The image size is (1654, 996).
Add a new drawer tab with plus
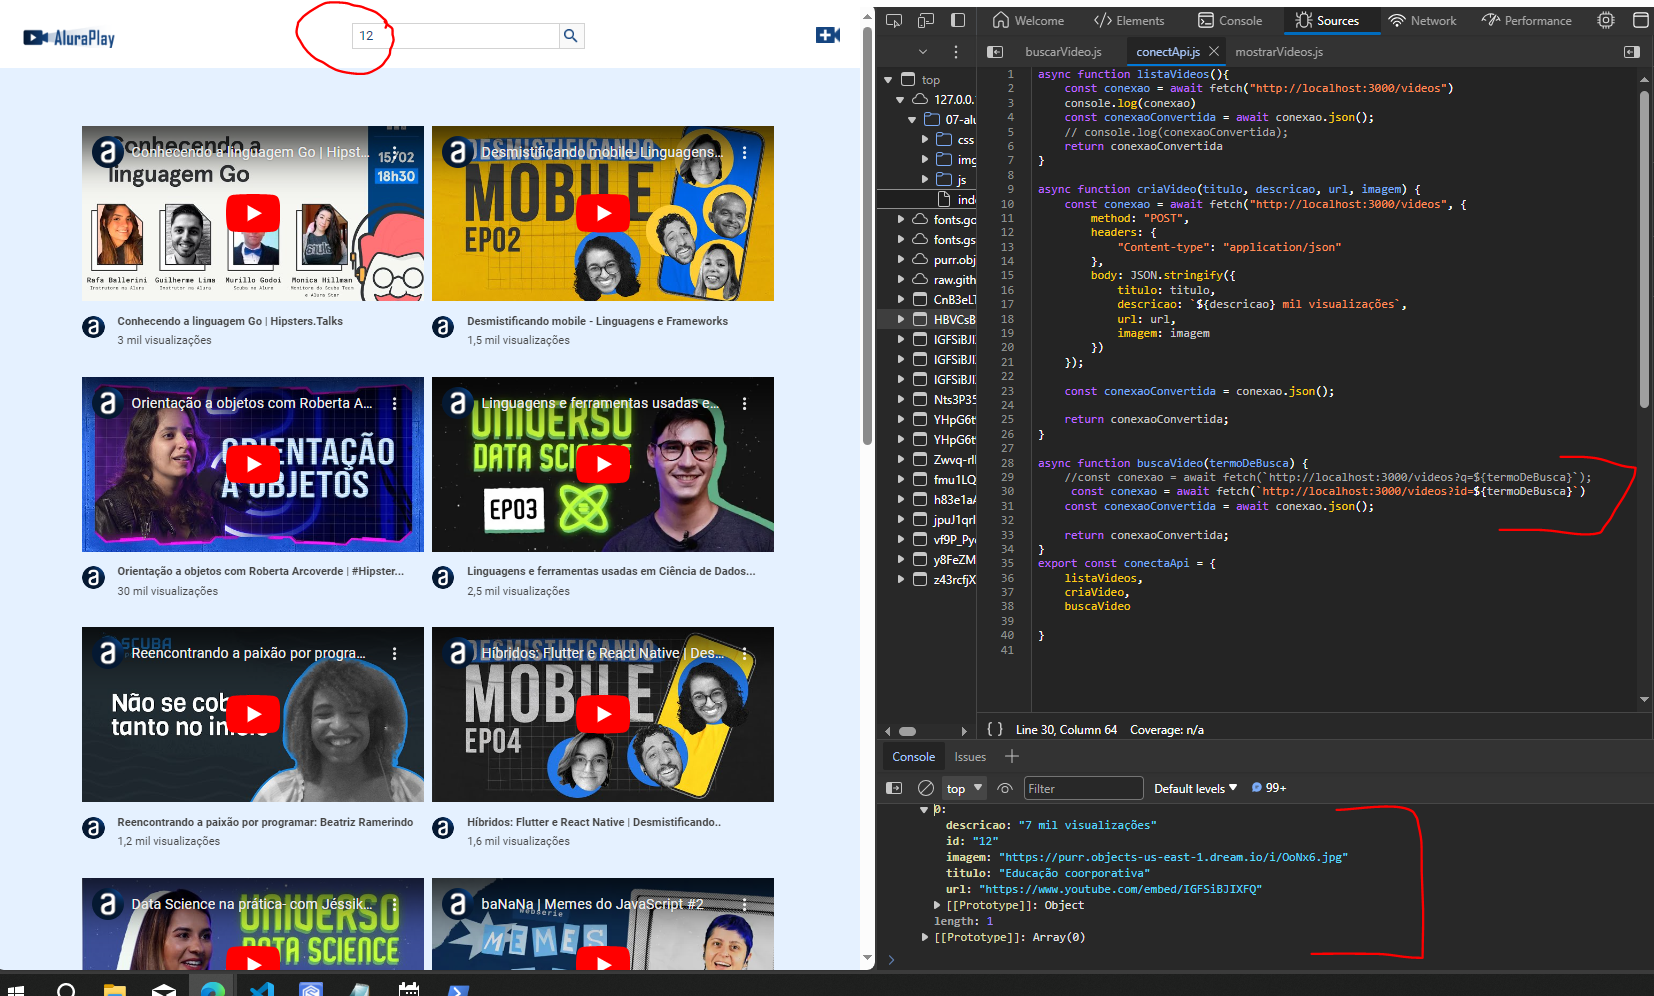pyautogui.click(x=1012, y=757)
